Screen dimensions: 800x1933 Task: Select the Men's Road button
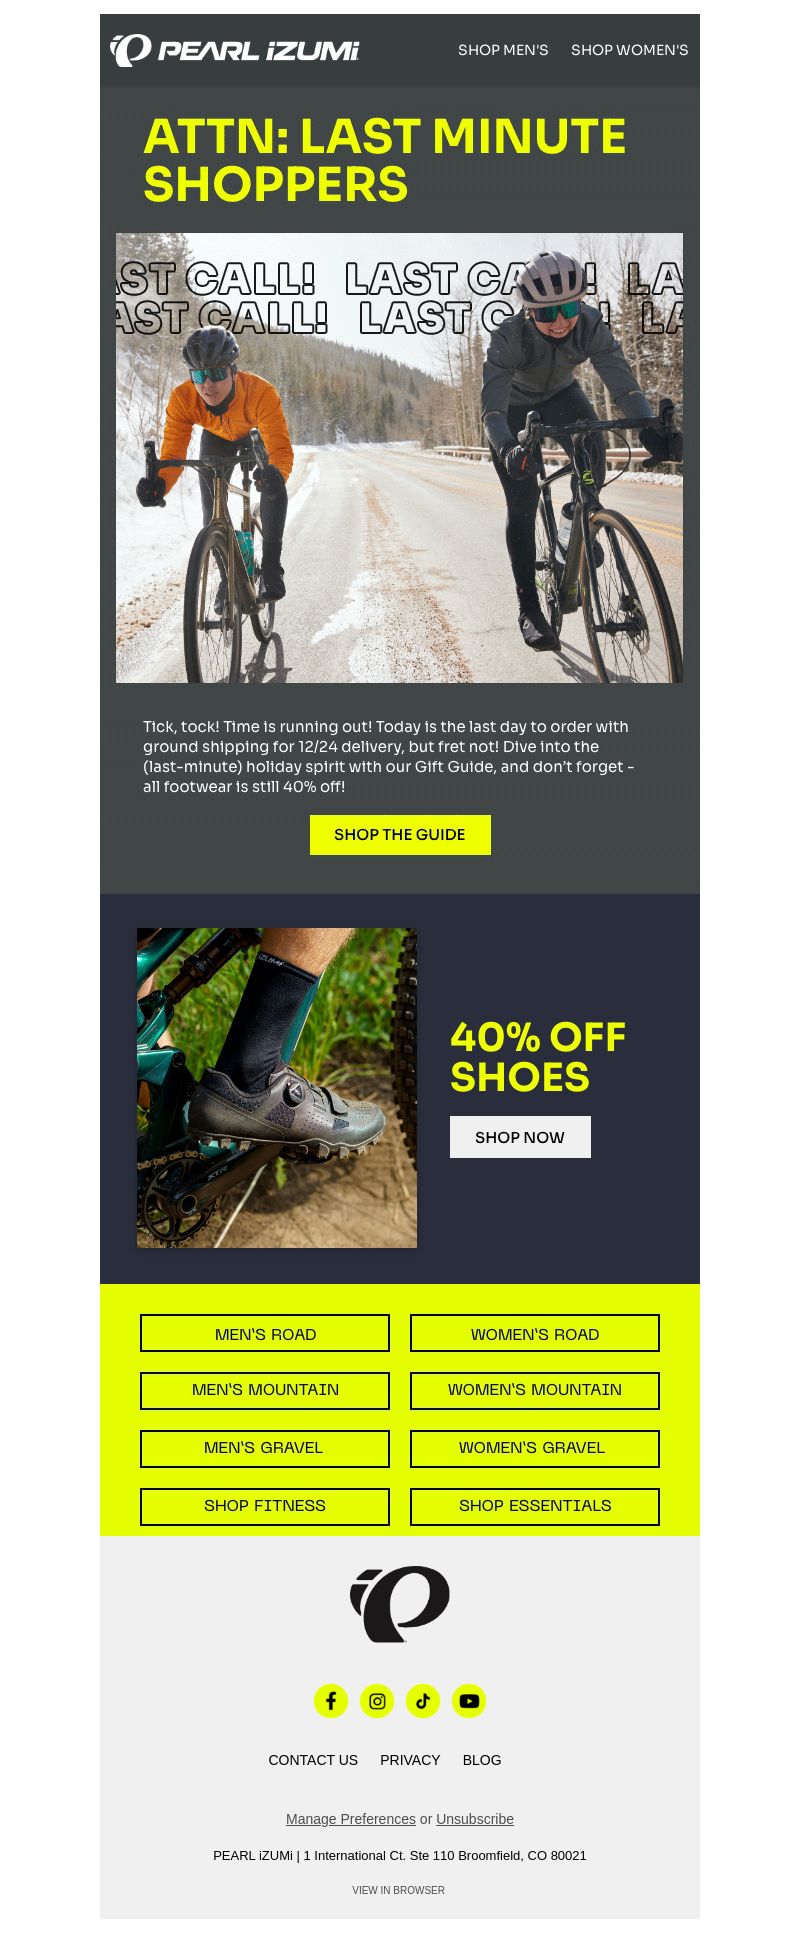[265, 1333]
